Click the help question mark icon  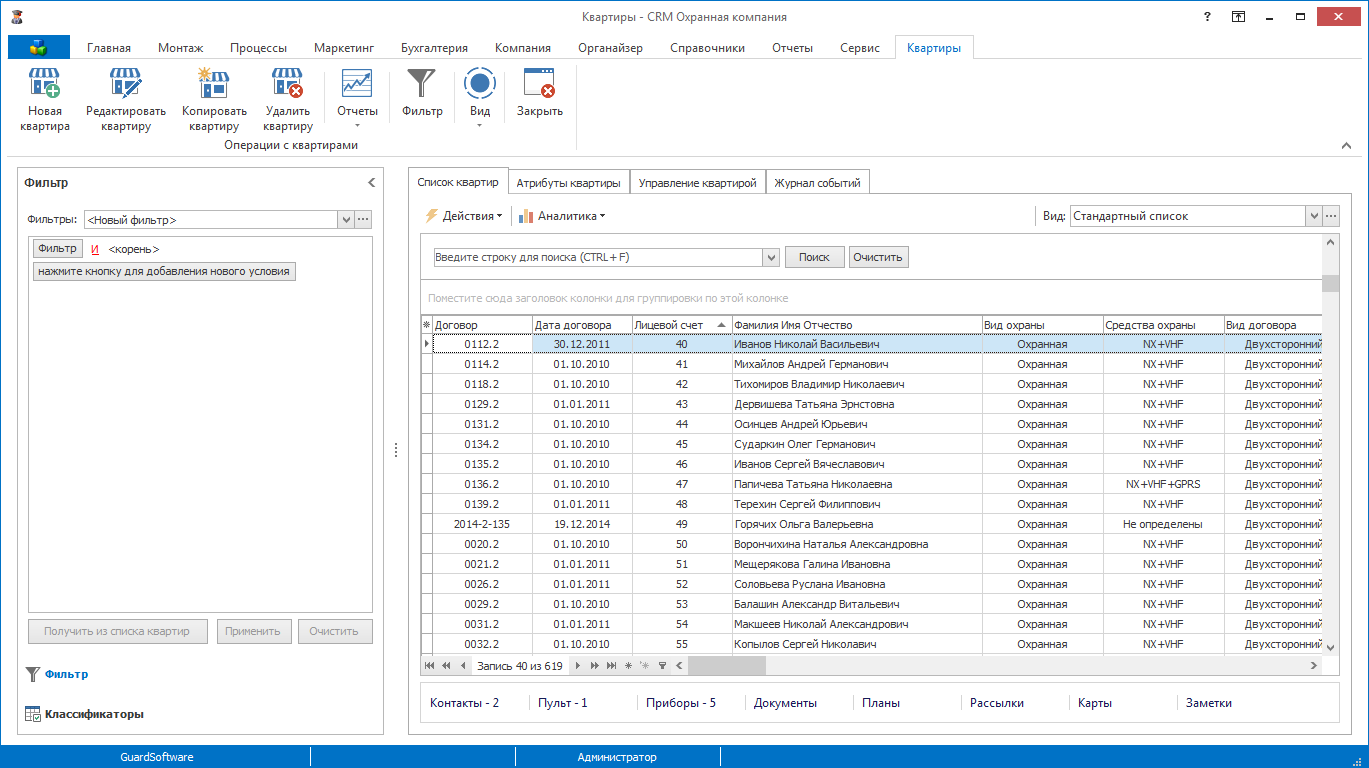tap(1208, 17)
